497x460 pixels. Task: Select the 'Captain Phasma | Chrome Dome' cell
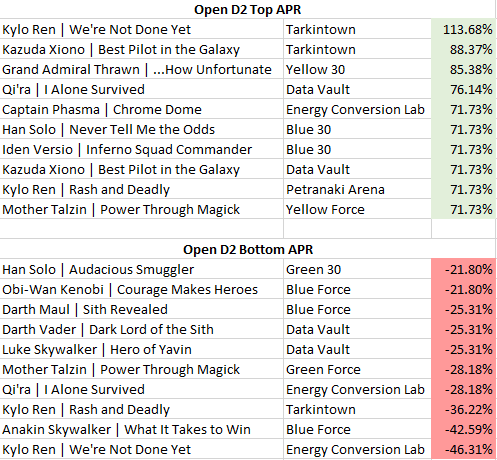click(141, 109)
